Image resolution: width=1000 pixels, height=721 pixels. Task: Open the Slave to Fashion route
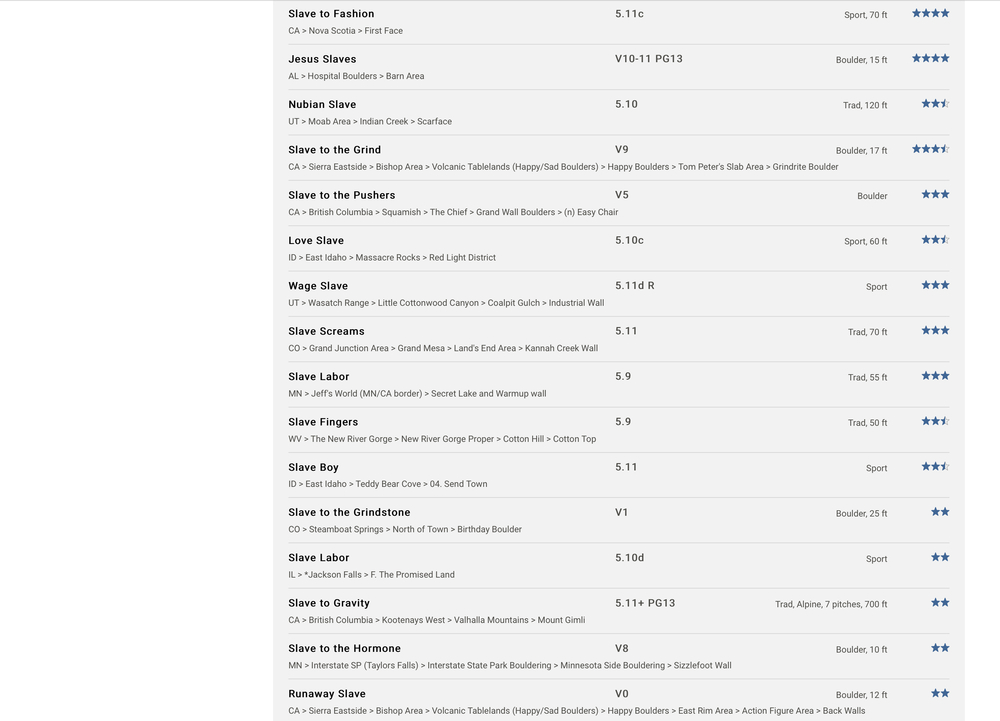pyautogui.click(x=331, y=14)
